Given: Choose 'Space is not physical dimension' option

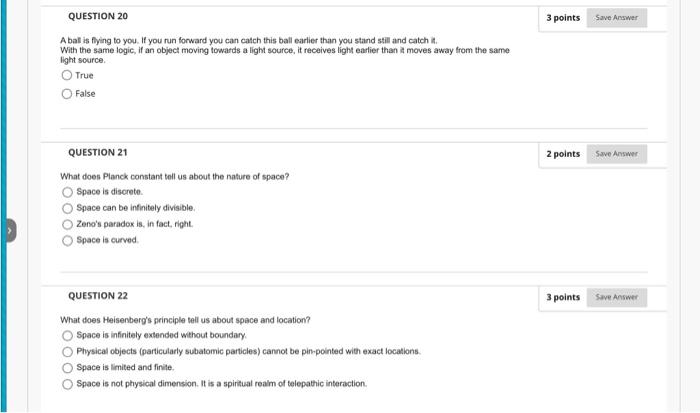Looking at the screenshot, I should tap(67, 384).
